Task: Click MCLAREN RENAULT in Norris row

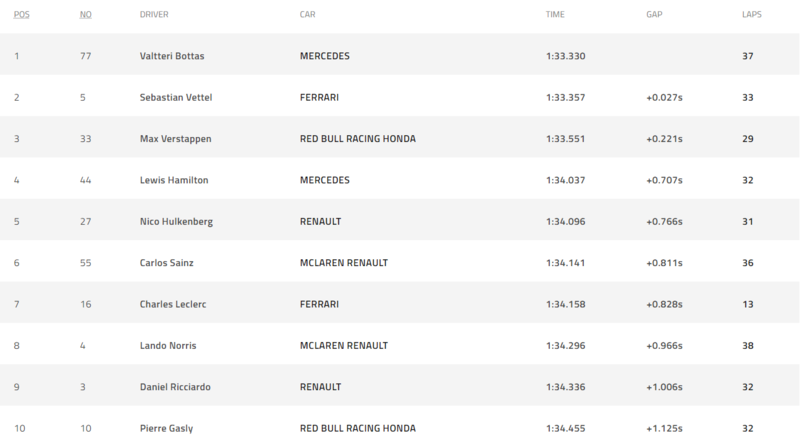Action: (344, 345)
